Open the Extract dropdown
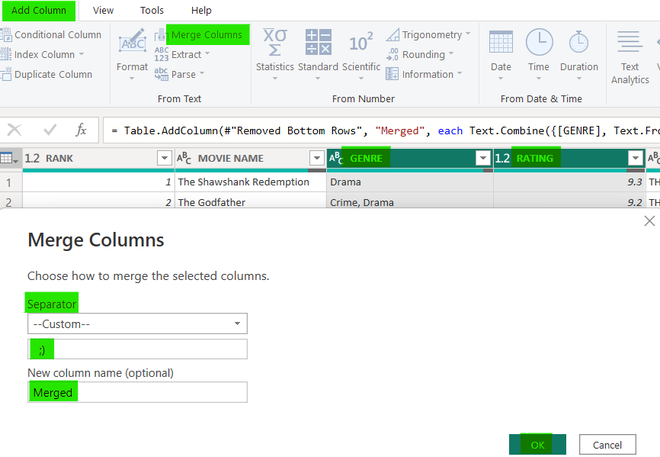 point(182,54)
